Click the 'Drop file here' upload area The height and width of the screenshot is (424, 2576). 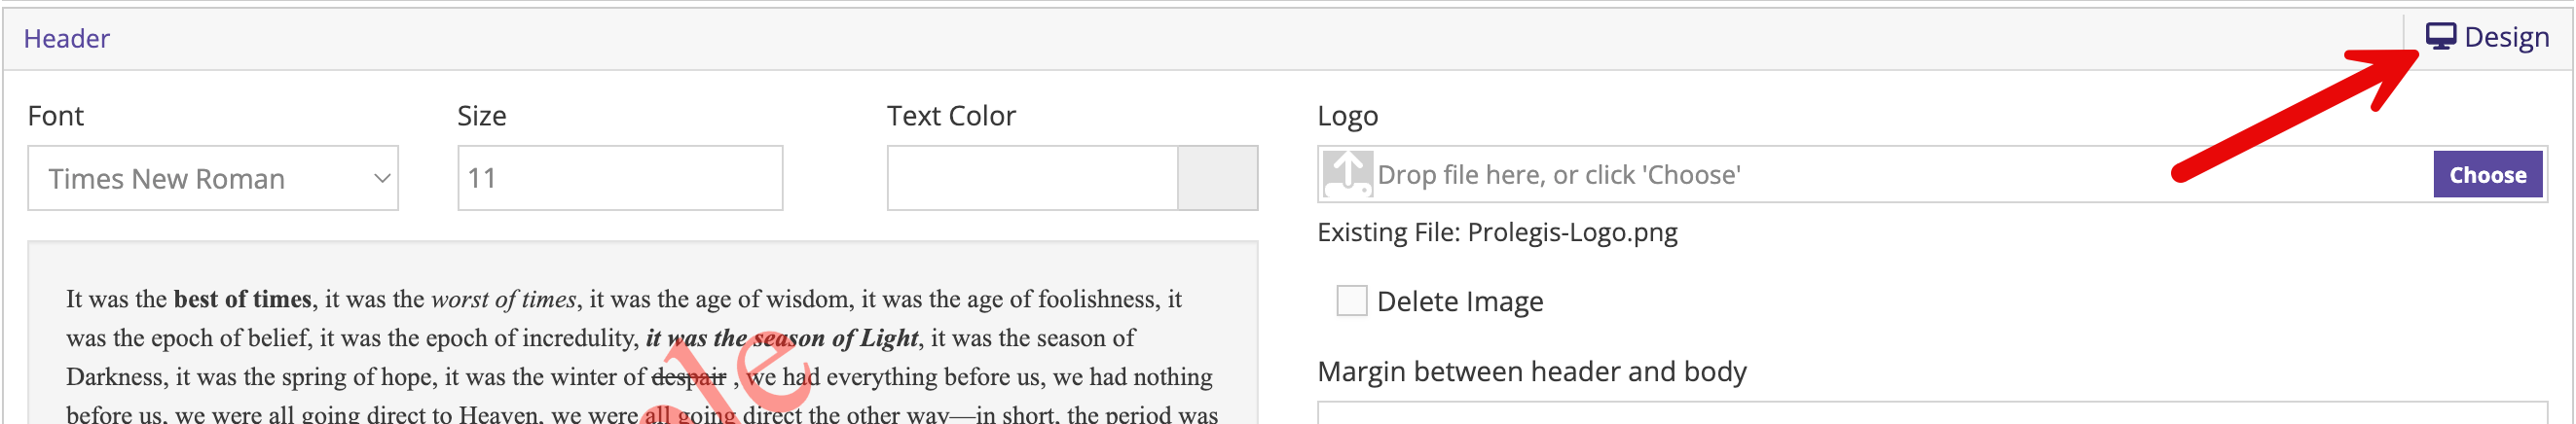click(x=1800, y=175)
